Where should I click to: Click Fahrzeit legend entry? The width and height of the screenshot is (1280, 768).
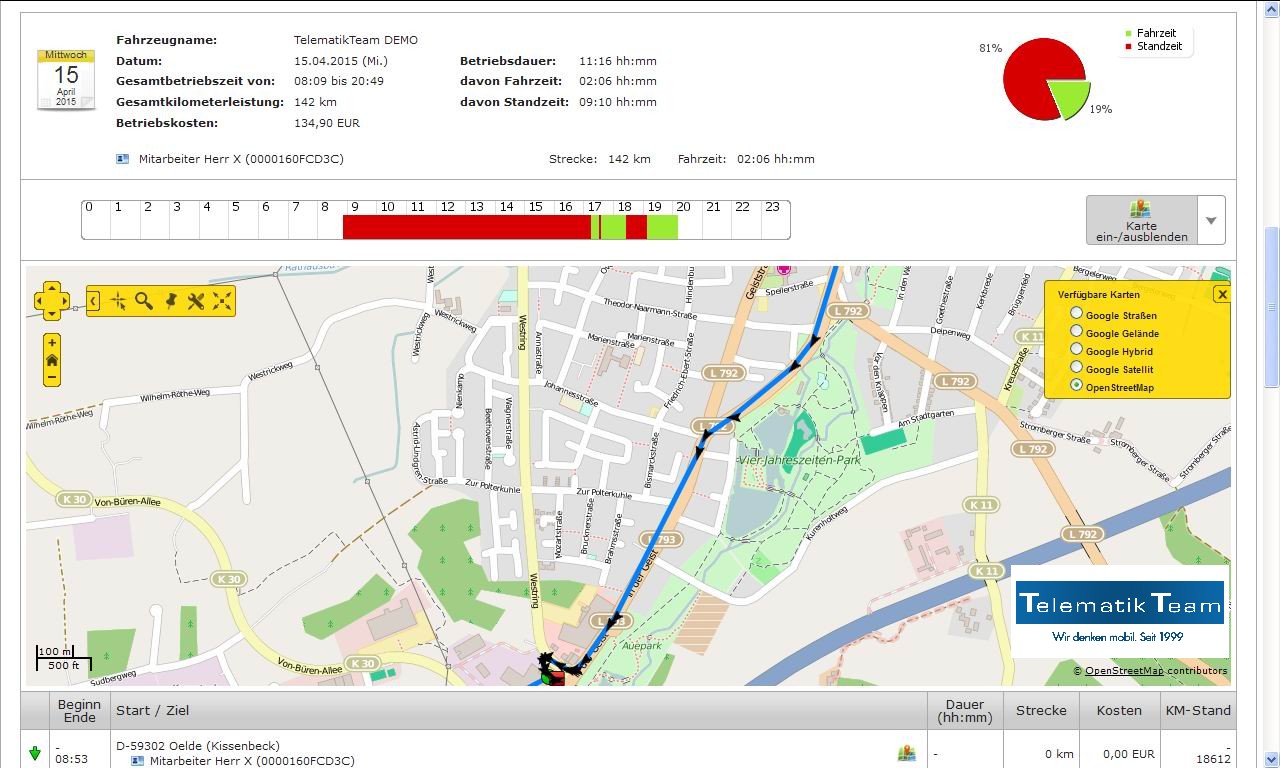point(1152,33)
